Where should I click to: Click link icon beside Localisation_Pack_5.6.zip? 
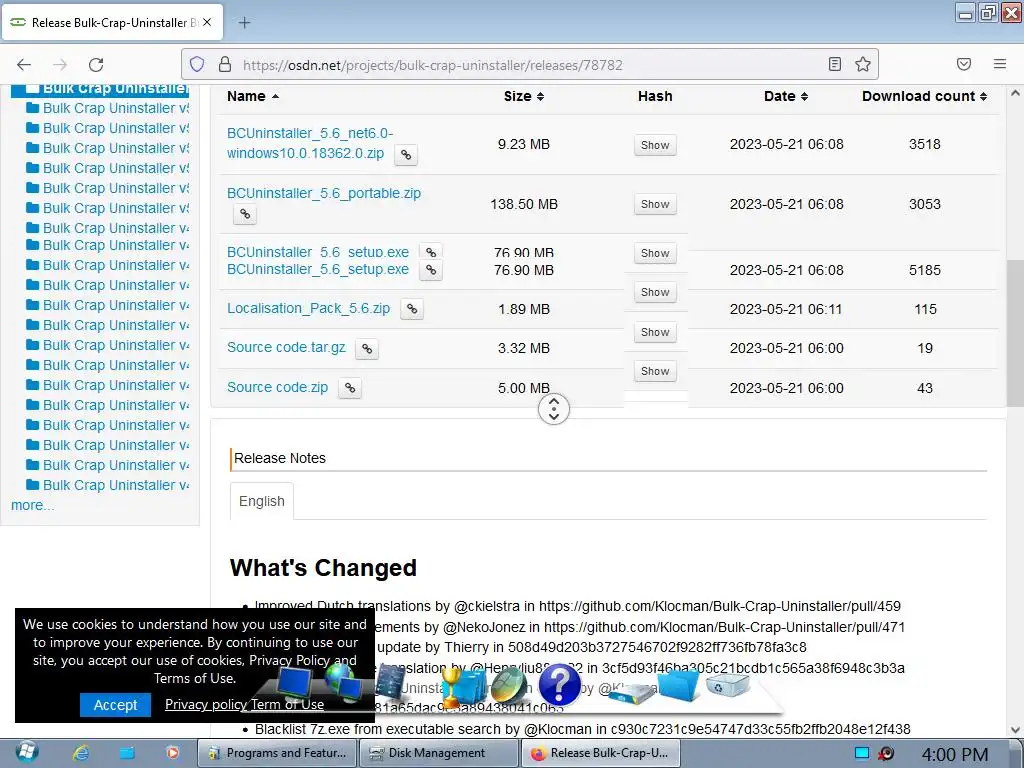[412, 309]
